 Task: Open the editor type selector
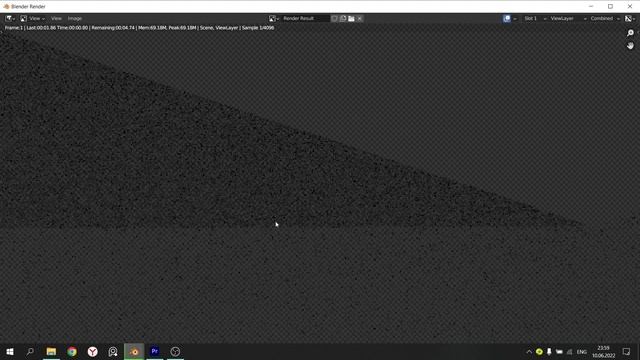pyautogui.click(x=10, y=18)
